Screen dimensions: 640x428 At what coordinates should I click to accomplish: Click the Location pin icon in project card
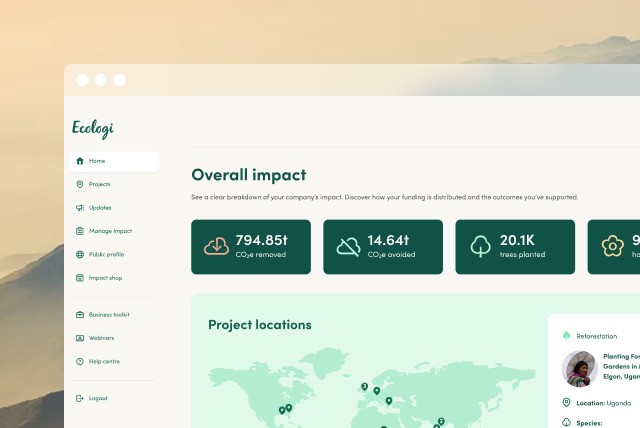pyautogui.click(x=567, y=403)
